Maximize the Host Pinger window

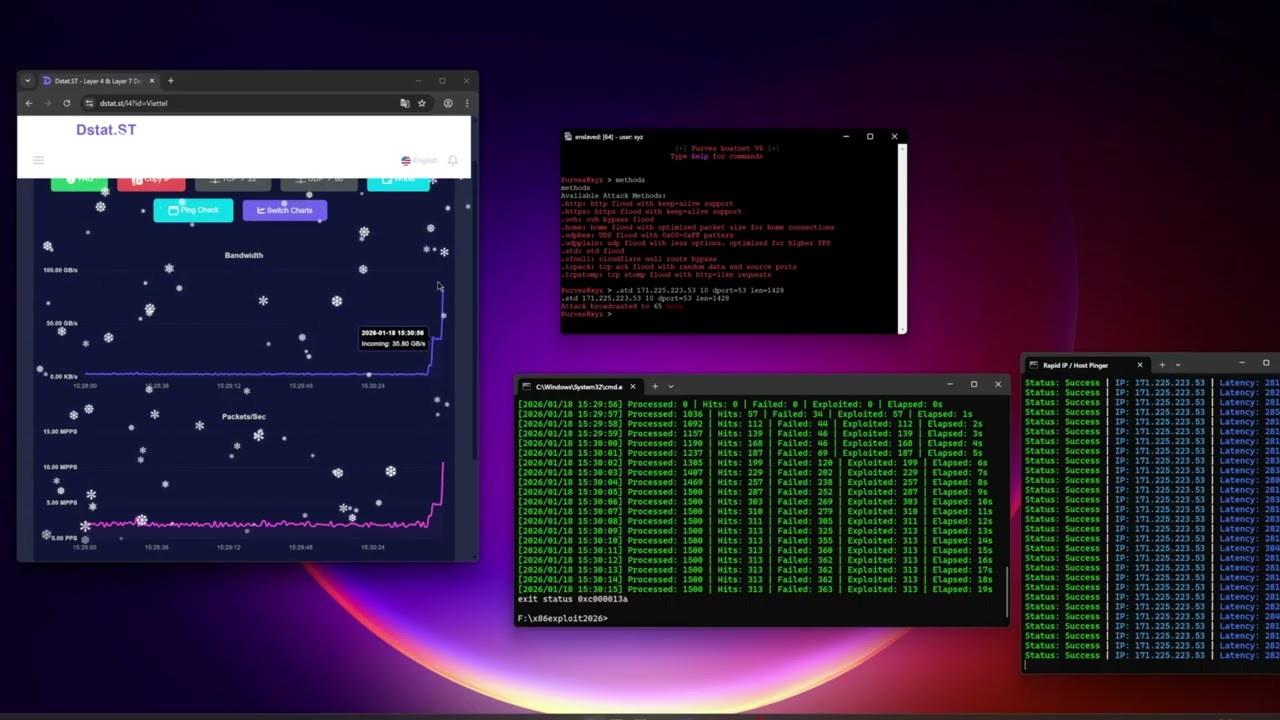1266,363
